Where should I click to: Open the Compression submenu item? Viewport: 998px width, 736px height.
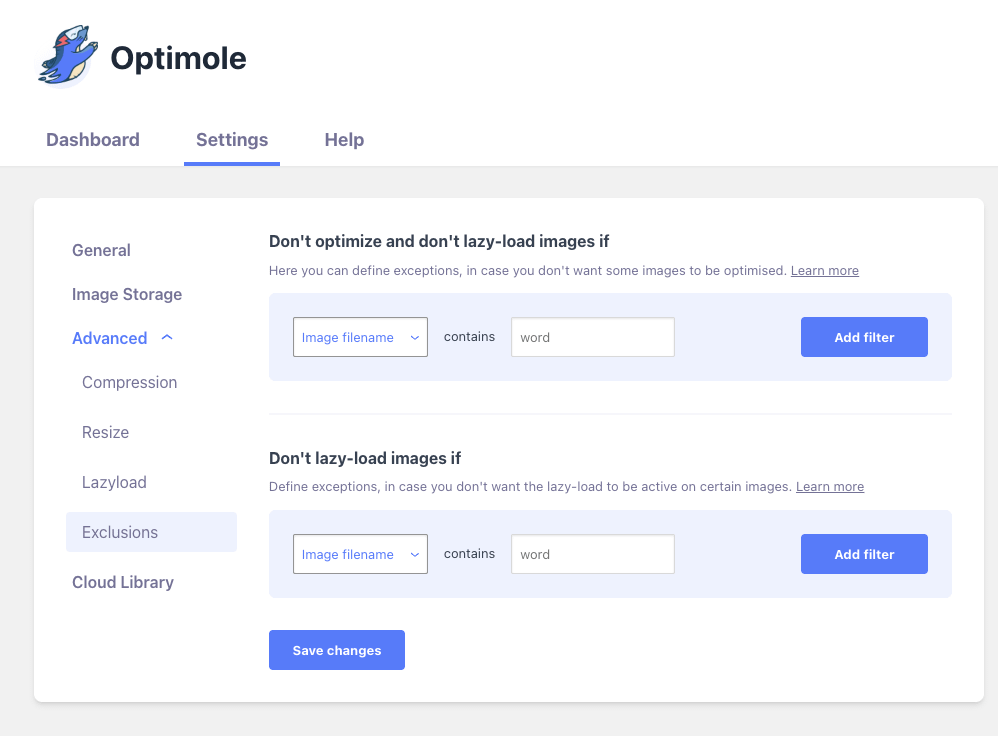coord(129,382)
